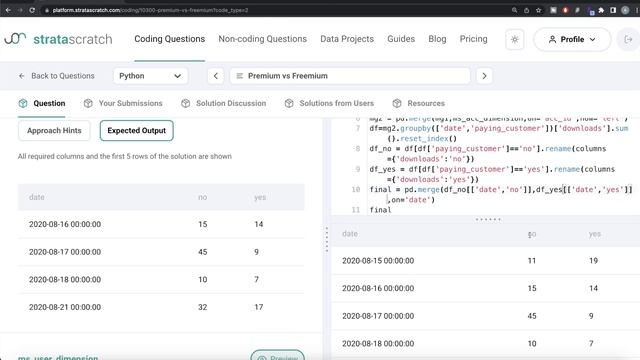Click 'yes' column header in results table

[595, 234]
